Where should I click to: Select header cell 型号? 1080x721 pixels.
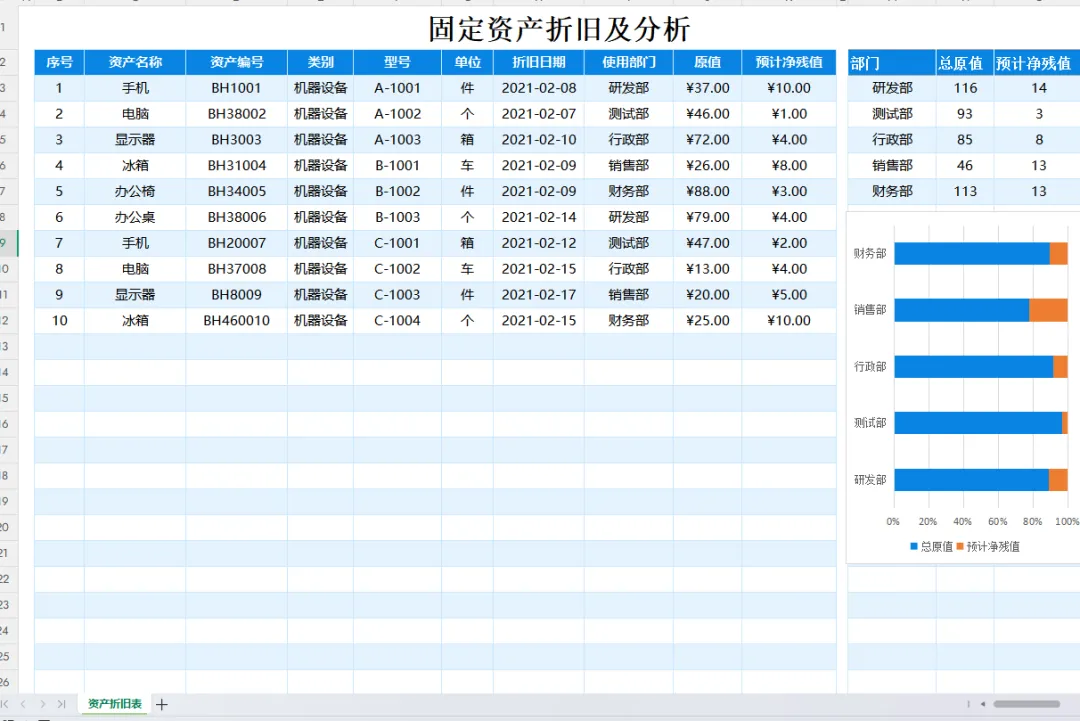click(x=397, y=62)
